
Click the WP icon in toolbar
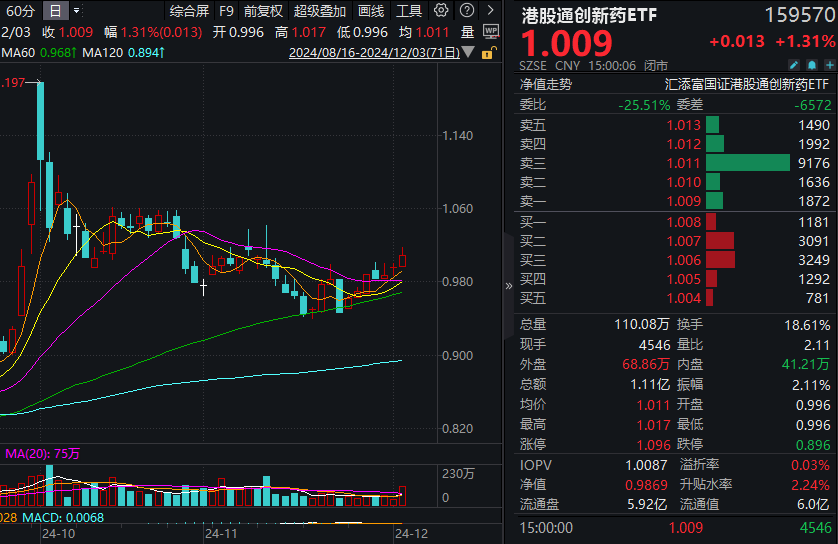[490, 31]
